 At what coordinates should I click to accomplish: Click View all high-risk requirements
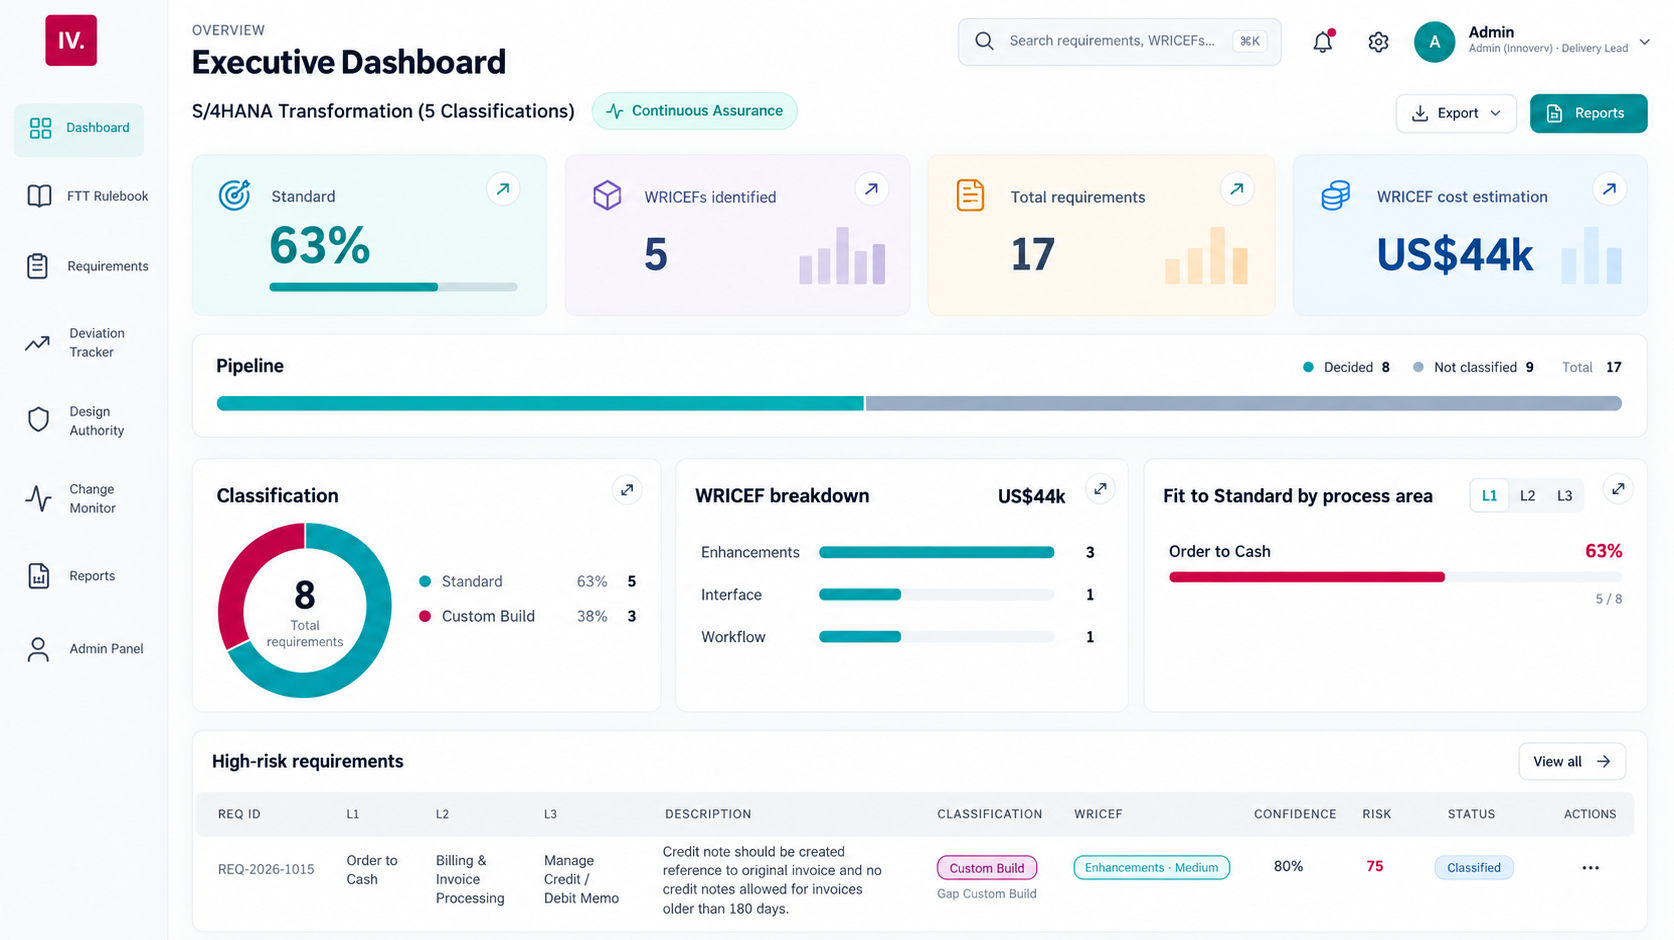tap(1572, 762)
